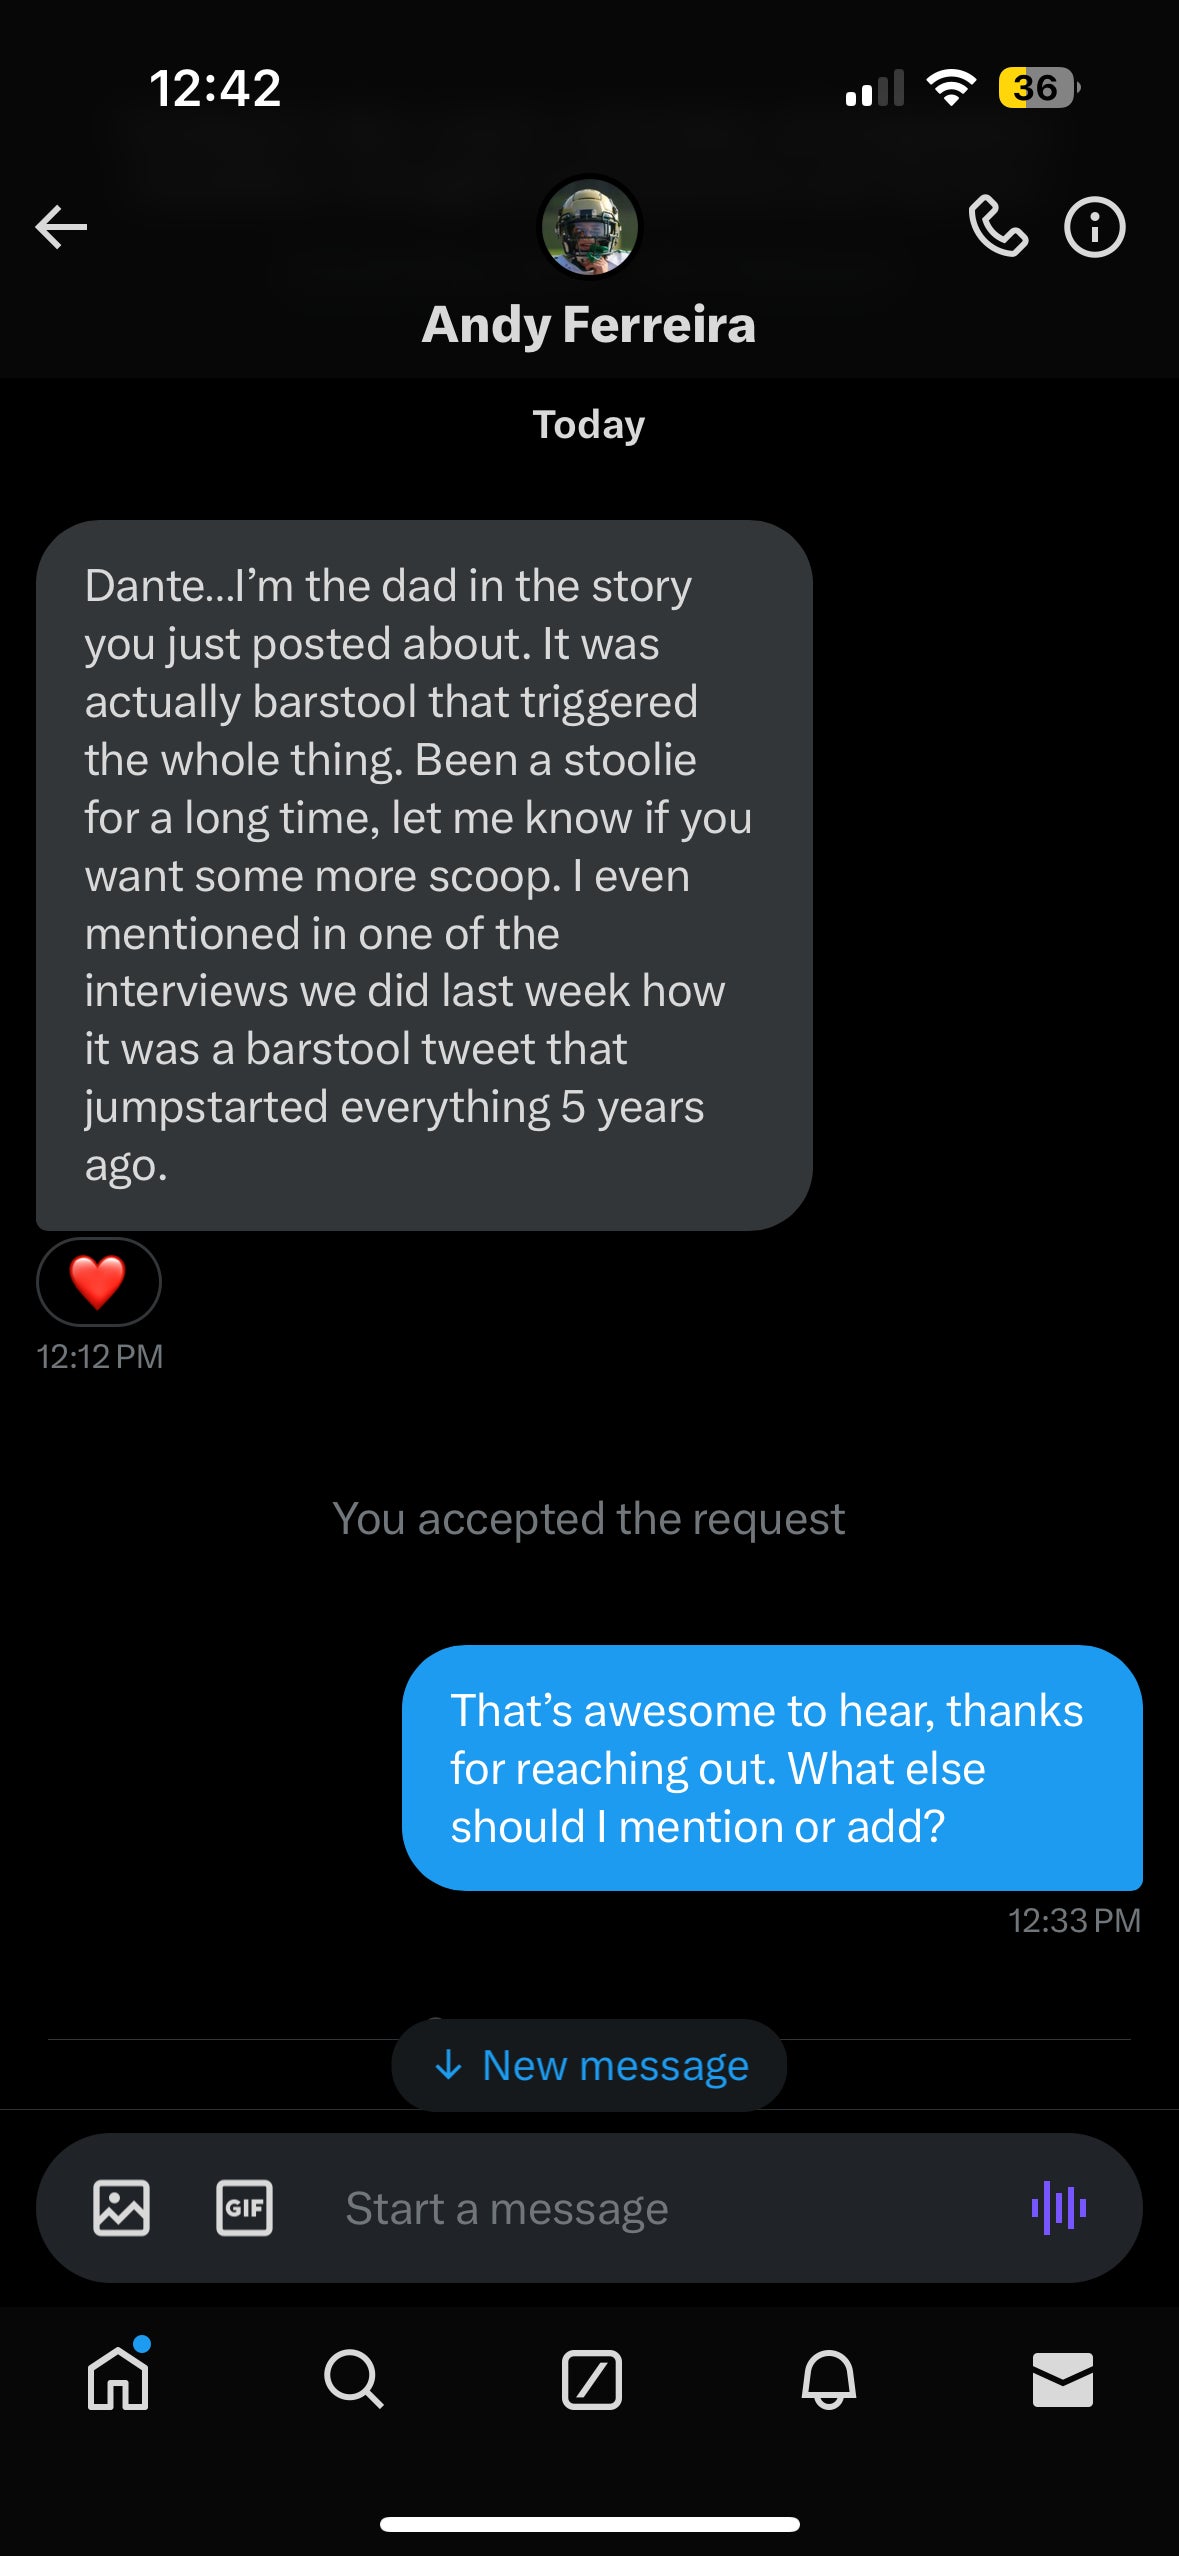Record a voice message with waveform icon
The width and height of the screenshot is (1179, 2556).
1059,2208
